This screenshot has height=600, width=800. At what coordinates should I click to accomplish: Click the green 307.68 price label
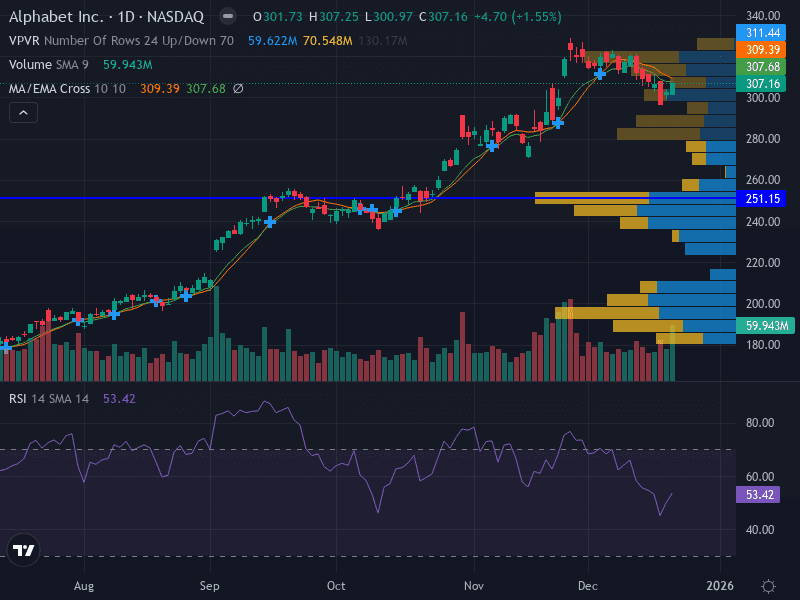tap(761, 66)
